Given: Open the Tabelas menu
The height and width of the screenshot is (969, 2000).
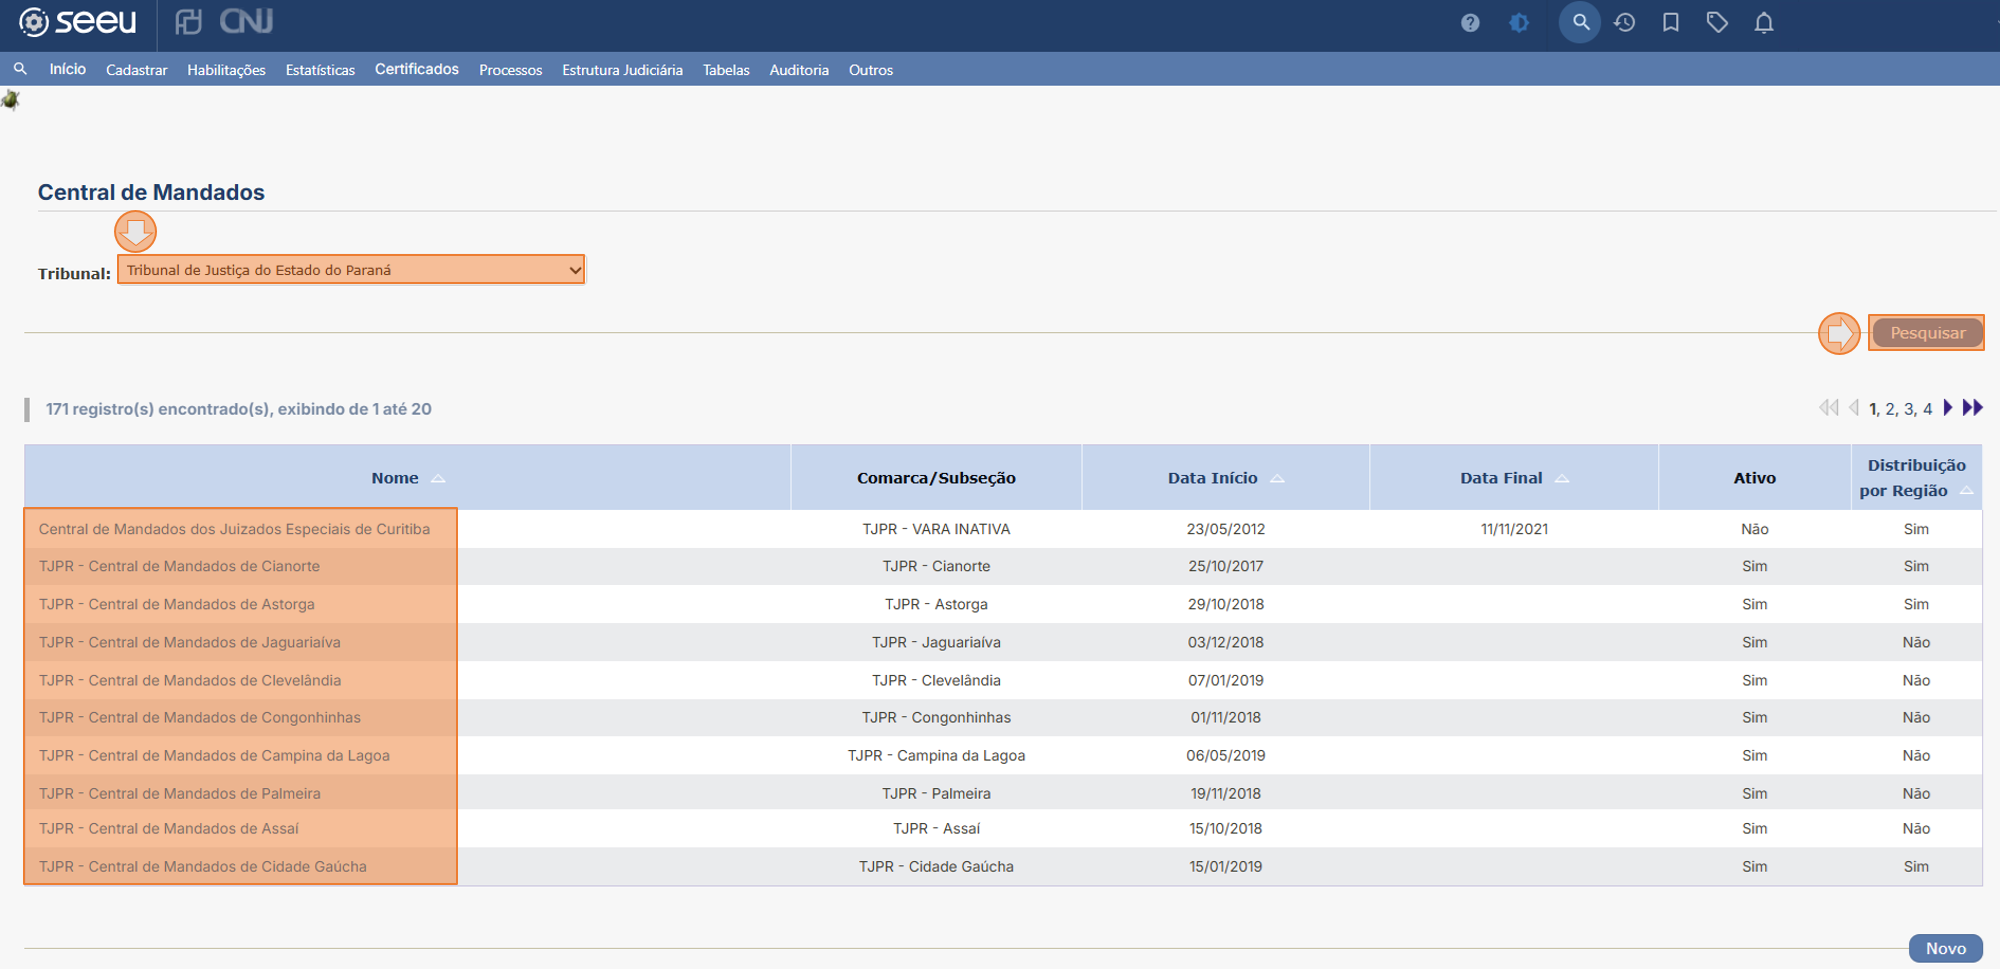Looking at the screenshot, I should click(x=726, y=70).
